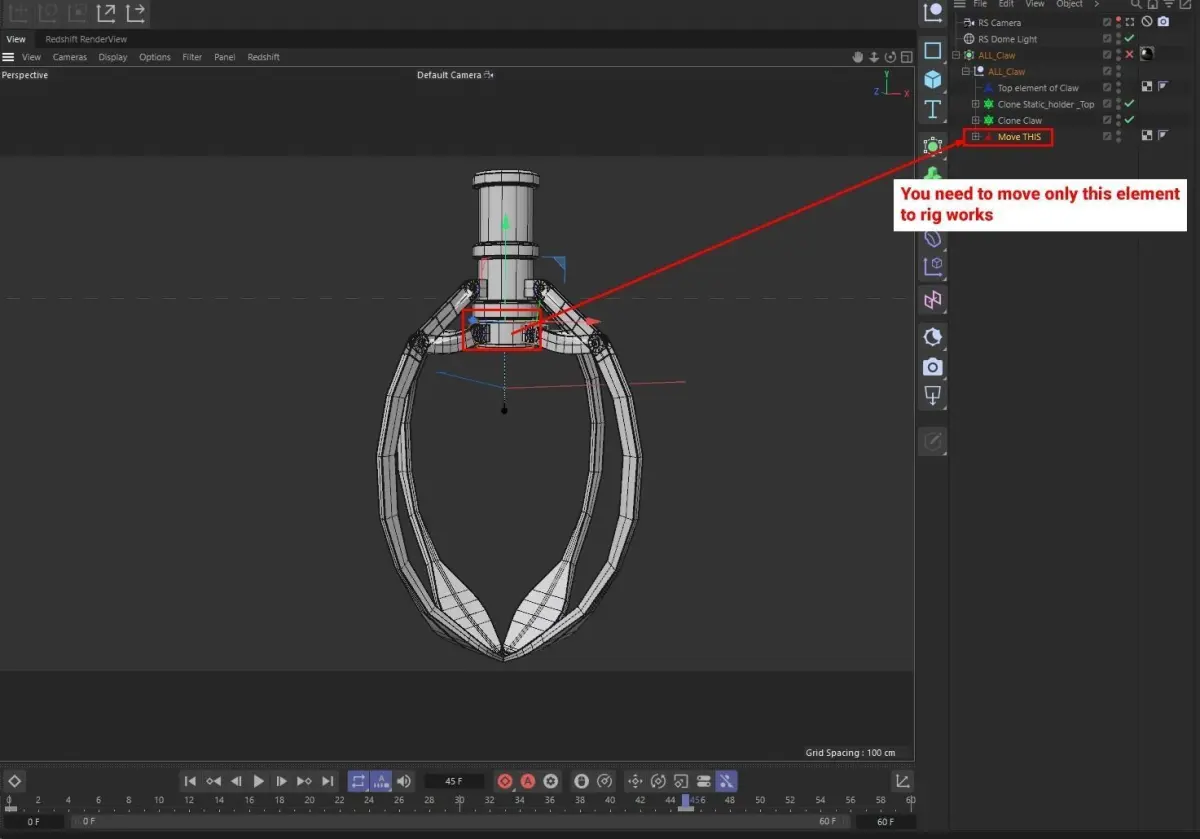Image resolution: width=1200 pixels, height=839 pixels.
Task: Toggle timeline playback range mode
Action: pyautogui.click(x=381, y=781)
